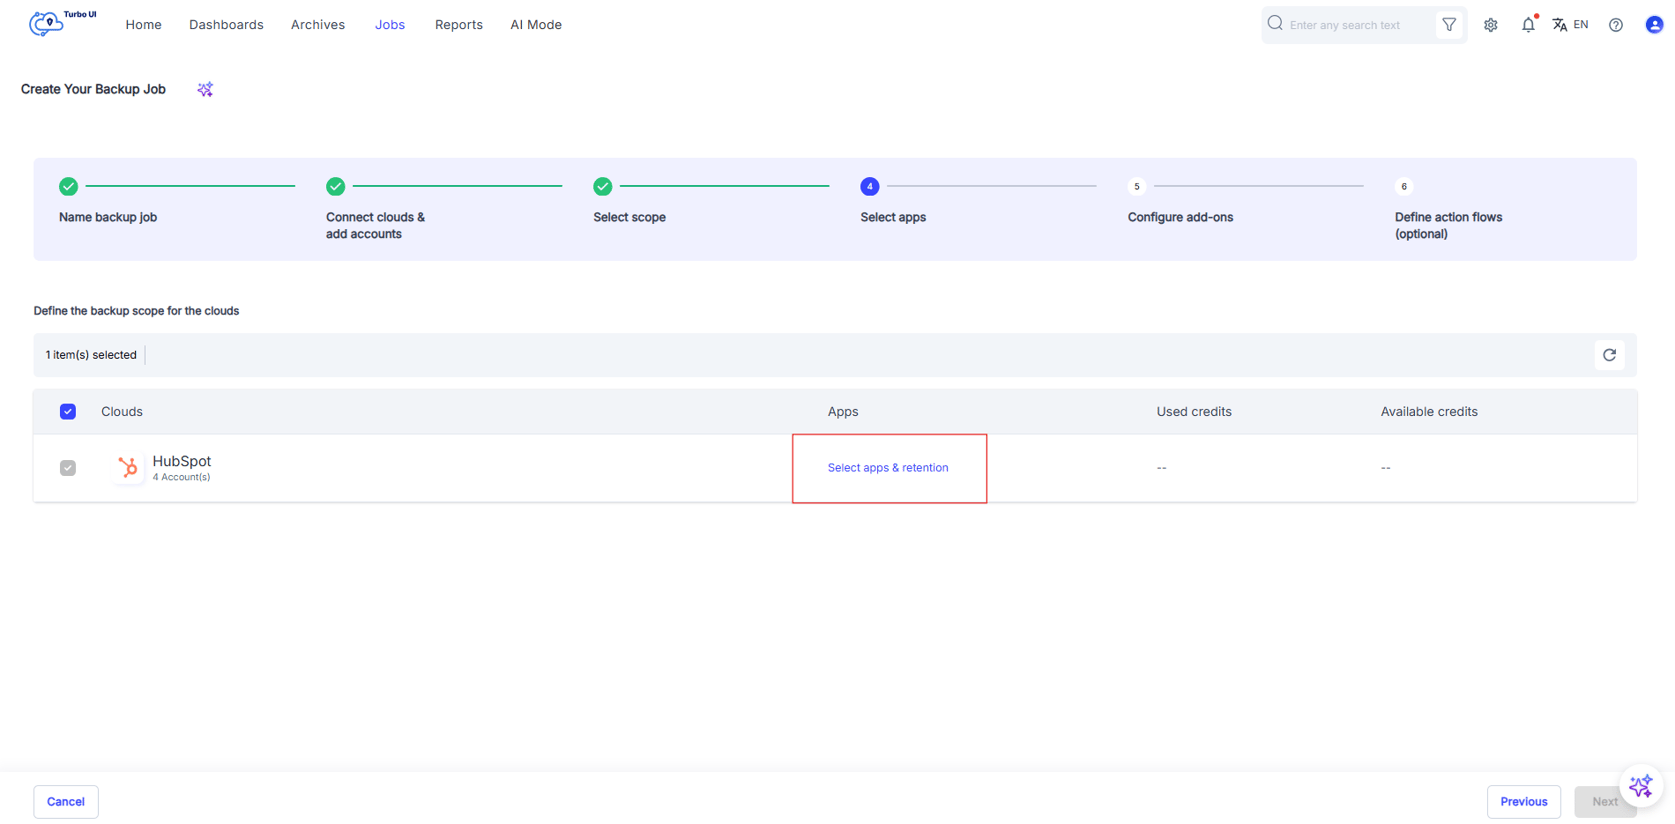This screenshot has width=1675, height=824.
Task: Change language with the EN translate icon
Action: [1570, 25]
